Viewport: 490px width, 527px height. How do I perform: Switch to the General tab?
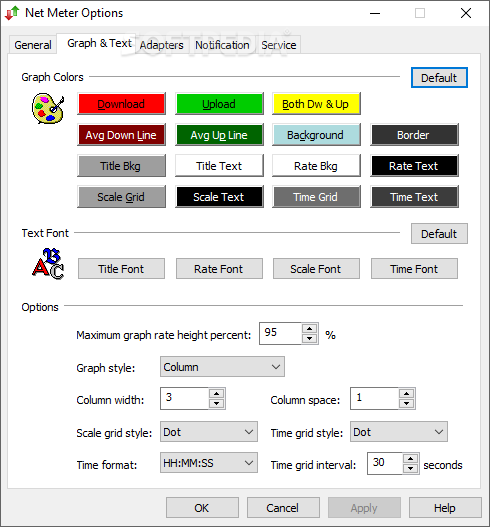coord(33,45)
